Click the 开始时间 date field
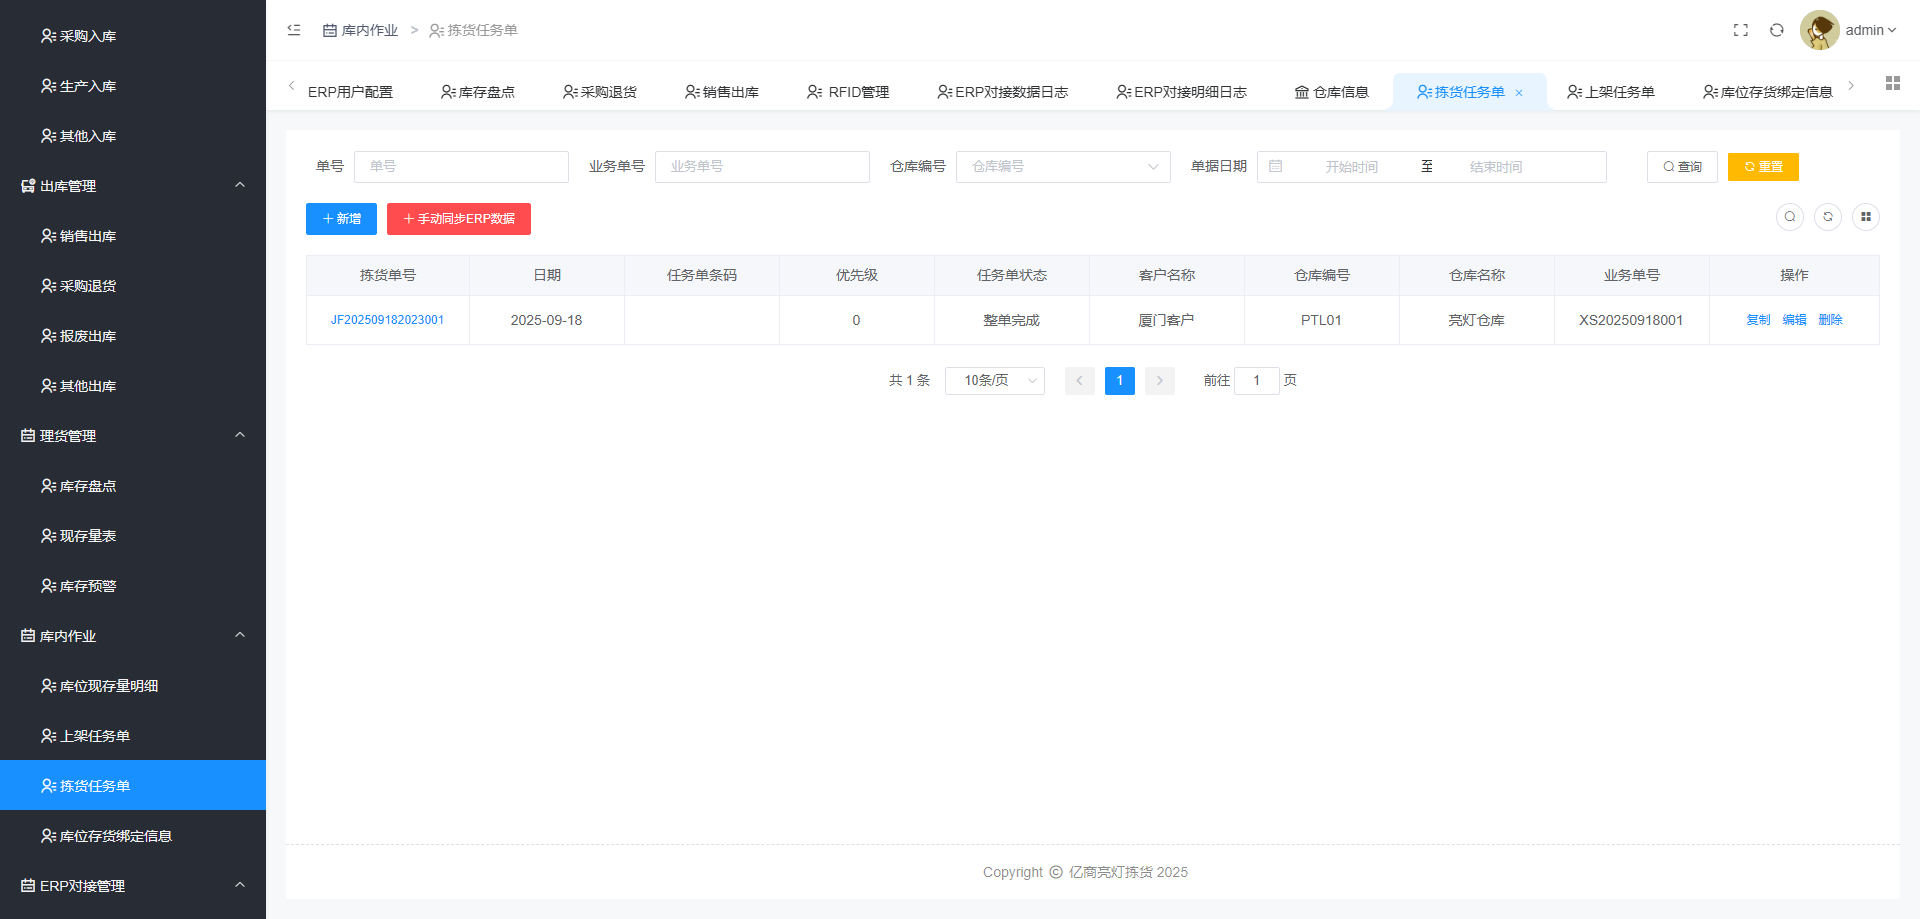Screen dimensions: 1920x919 [x=1351, y=167]
